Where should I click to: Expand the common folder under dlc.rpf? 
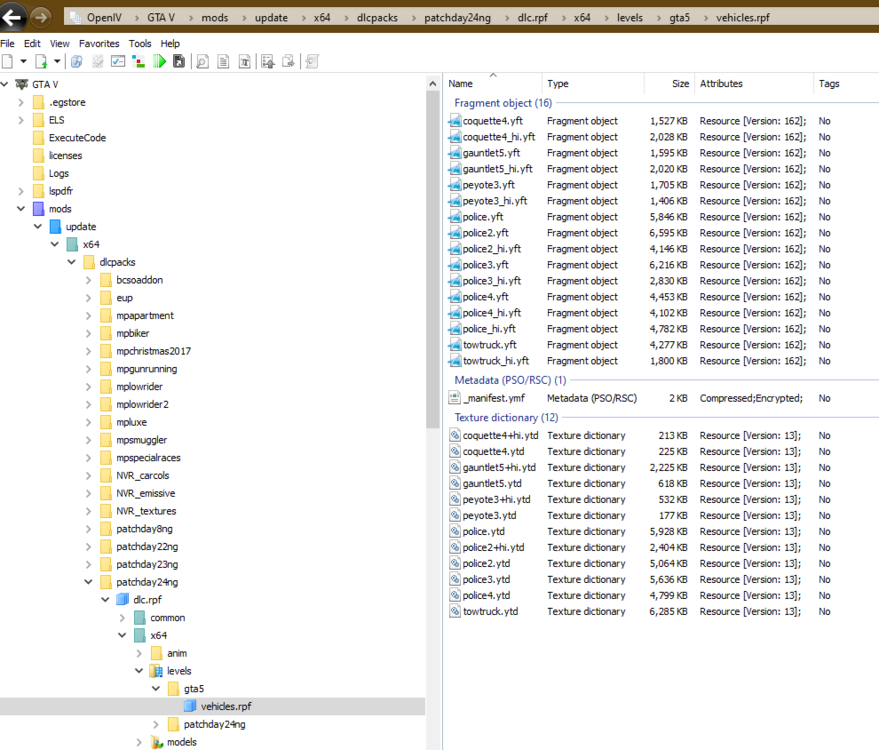coord(122,618)
